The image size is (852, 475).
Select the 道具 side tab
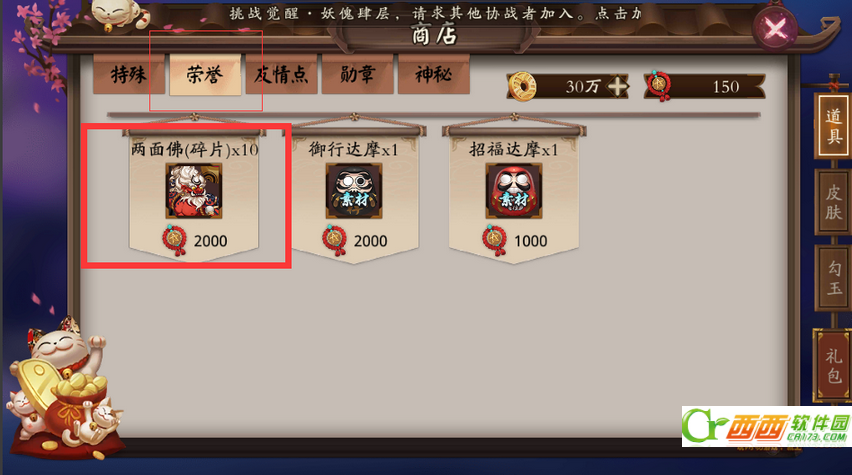(x=833, y=126)
